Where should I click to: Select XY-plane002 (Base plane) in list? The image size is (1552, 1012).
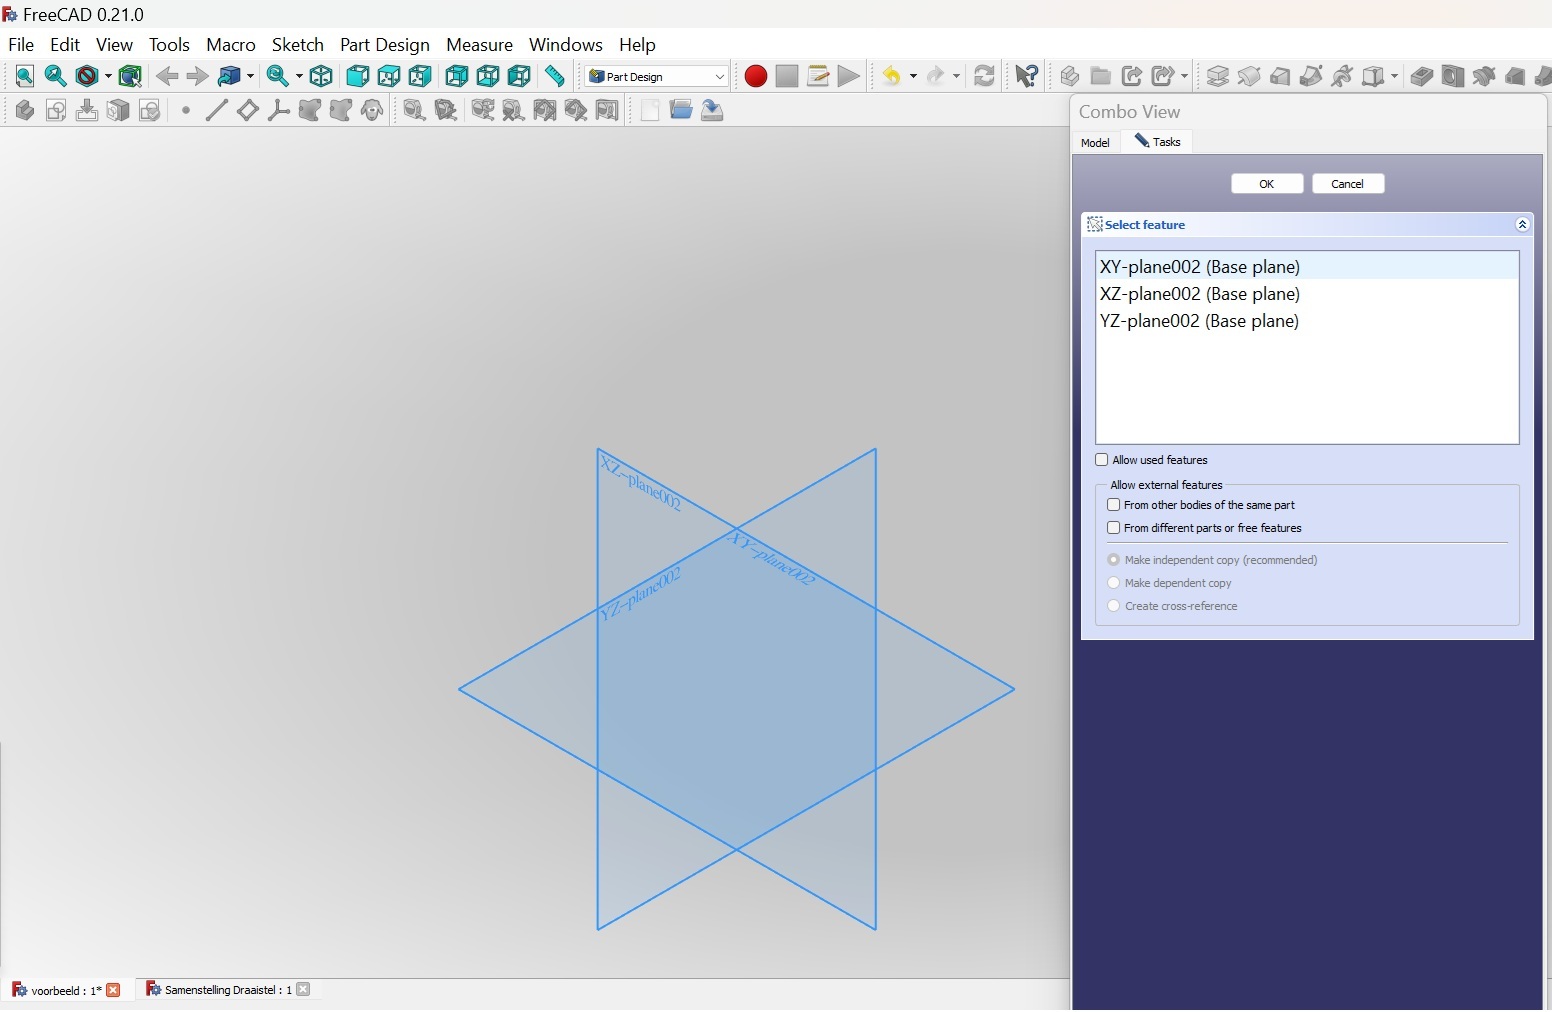coord(1307,267)
